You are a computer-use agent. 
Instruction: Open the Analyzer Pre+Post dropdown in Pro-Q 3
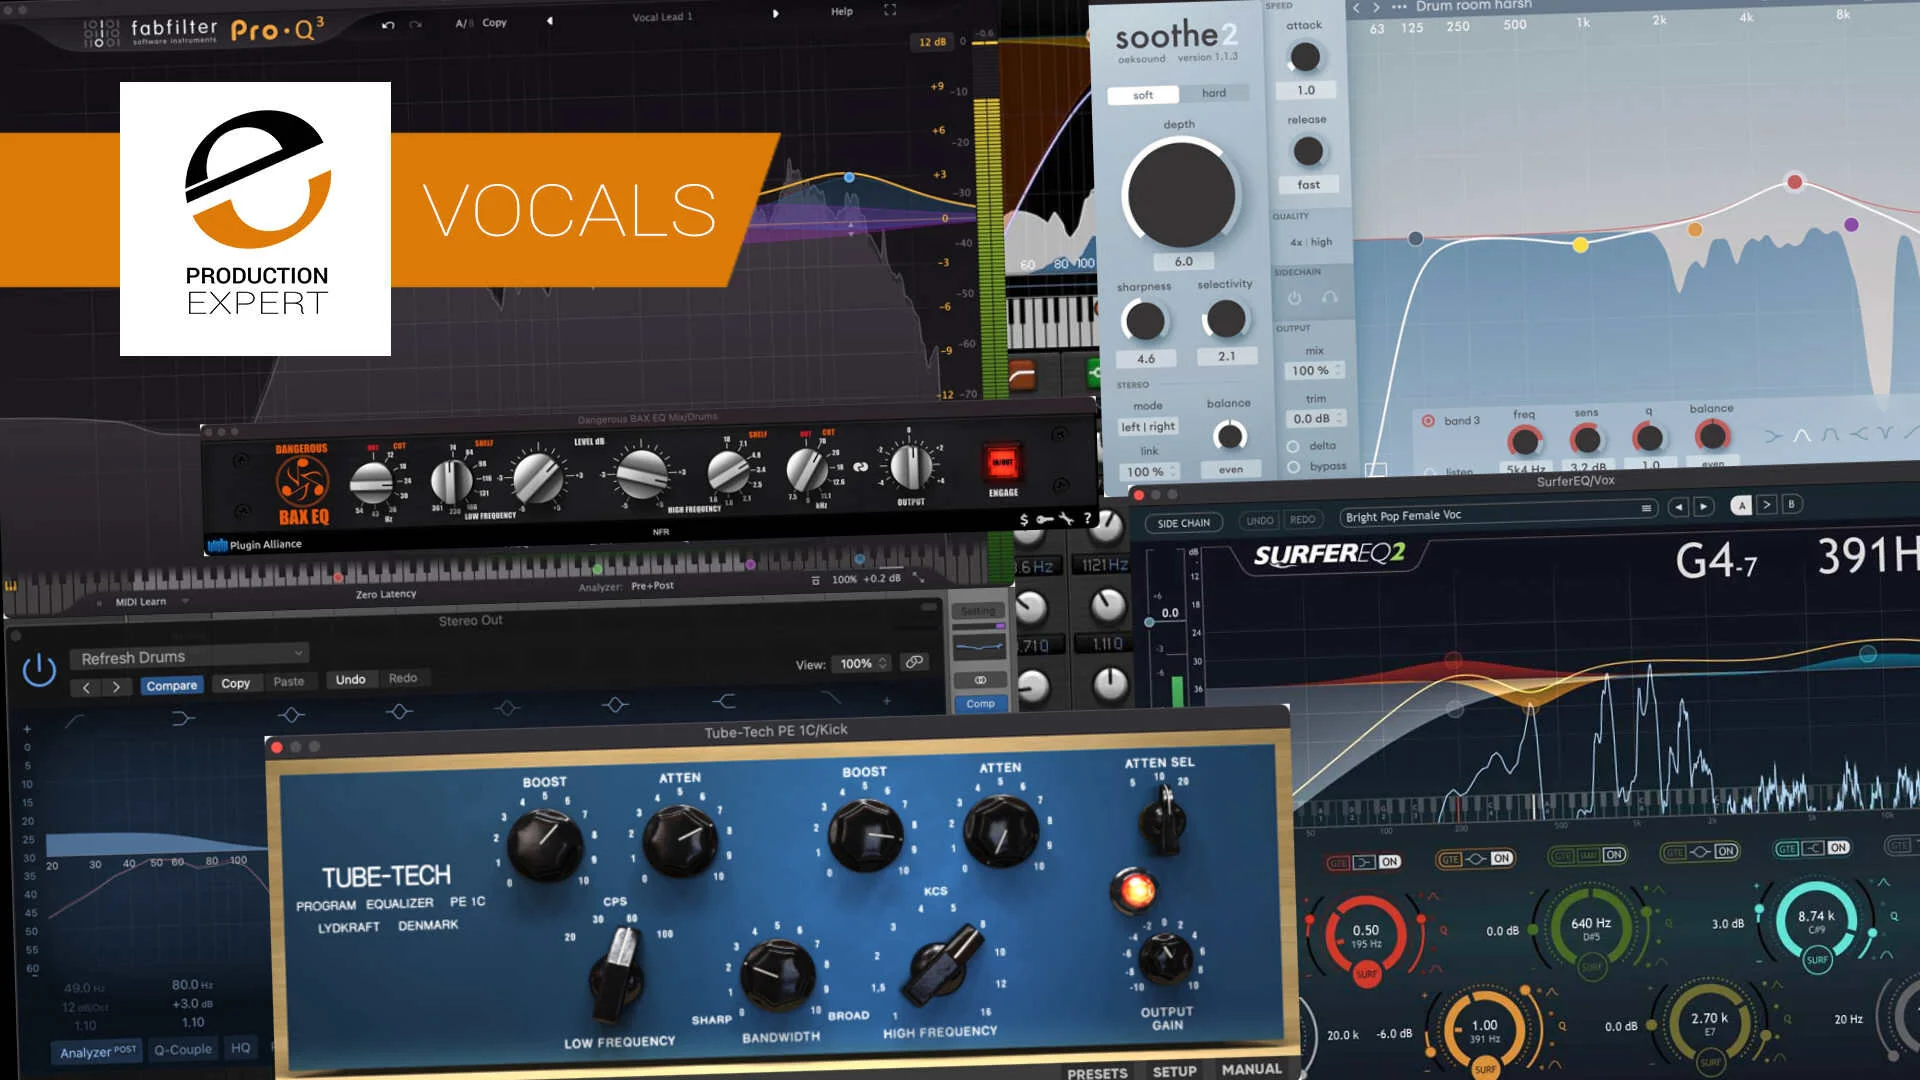tap(652, 586)
